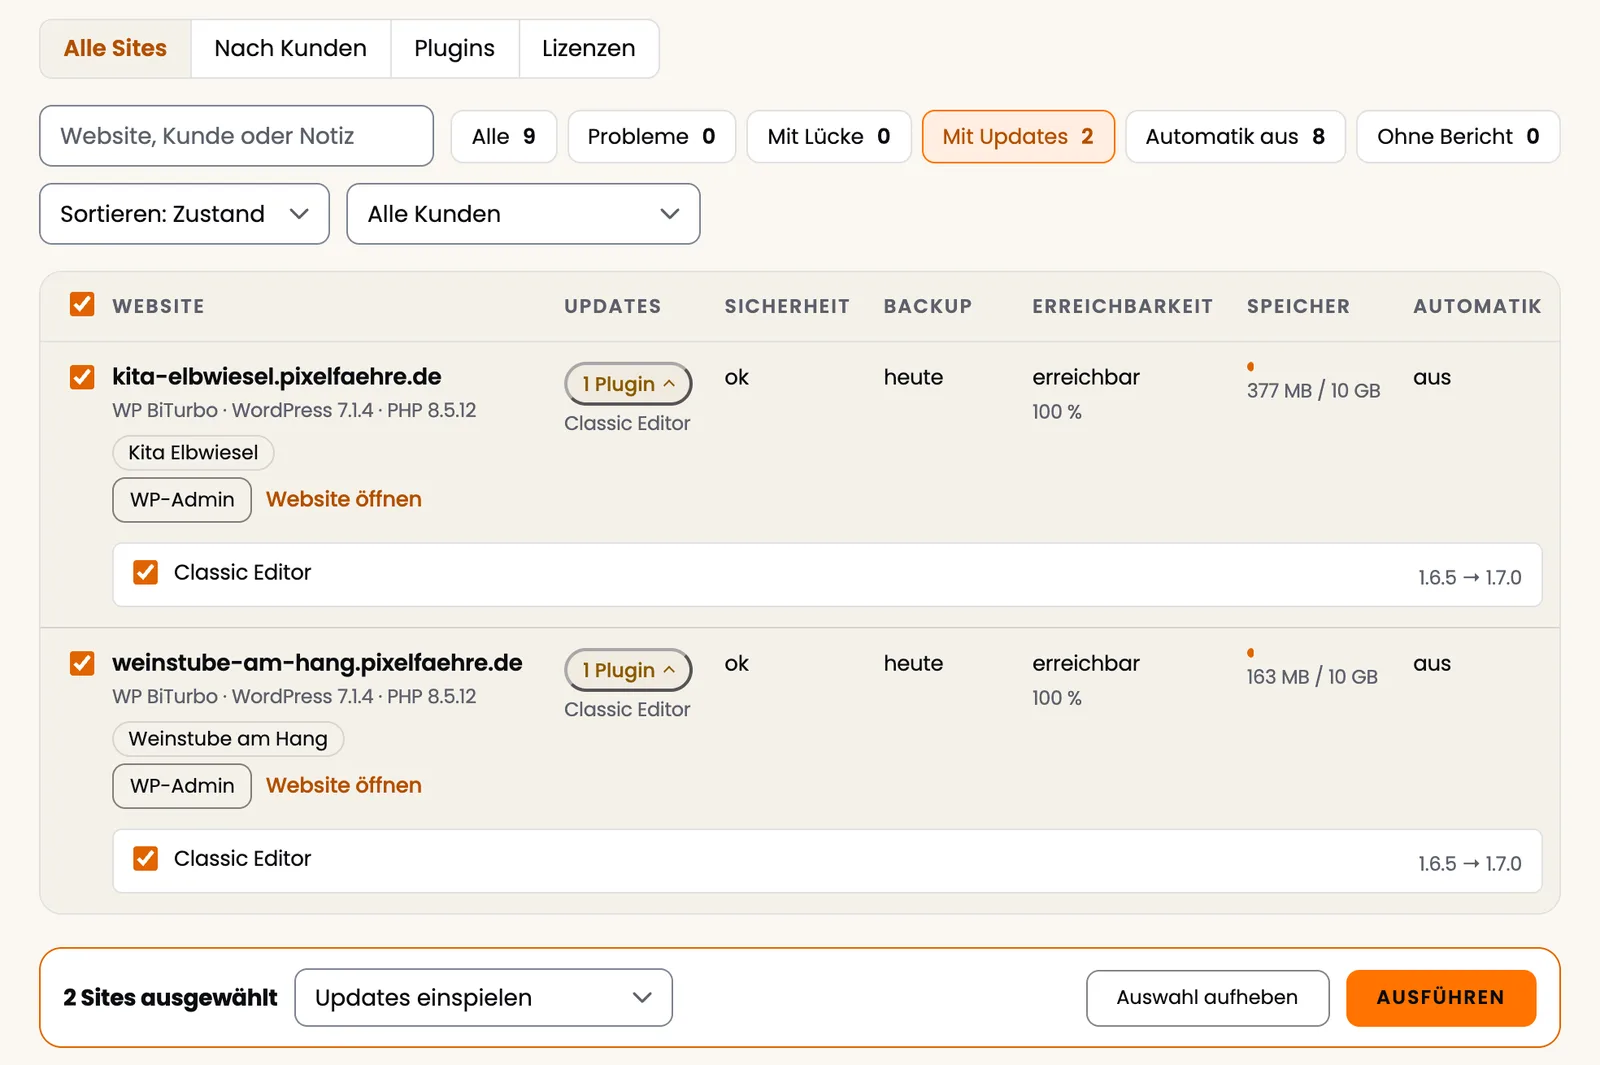Select the Weinstube am Hang customer tag
1600x1065 pixels.
(228, 739)
